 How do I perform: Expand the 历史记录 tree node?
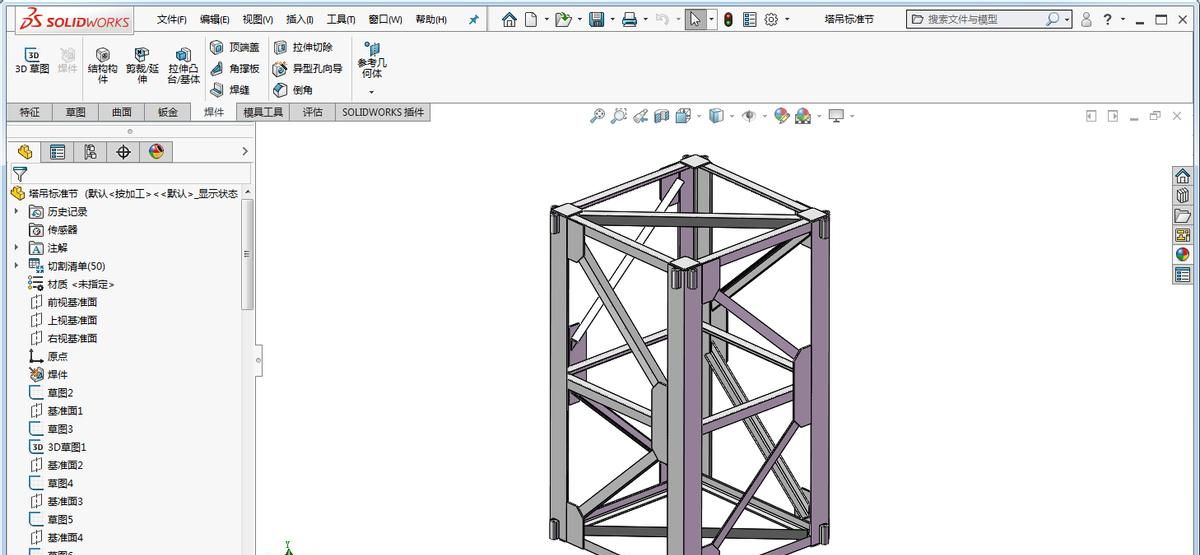pos(16,211)
